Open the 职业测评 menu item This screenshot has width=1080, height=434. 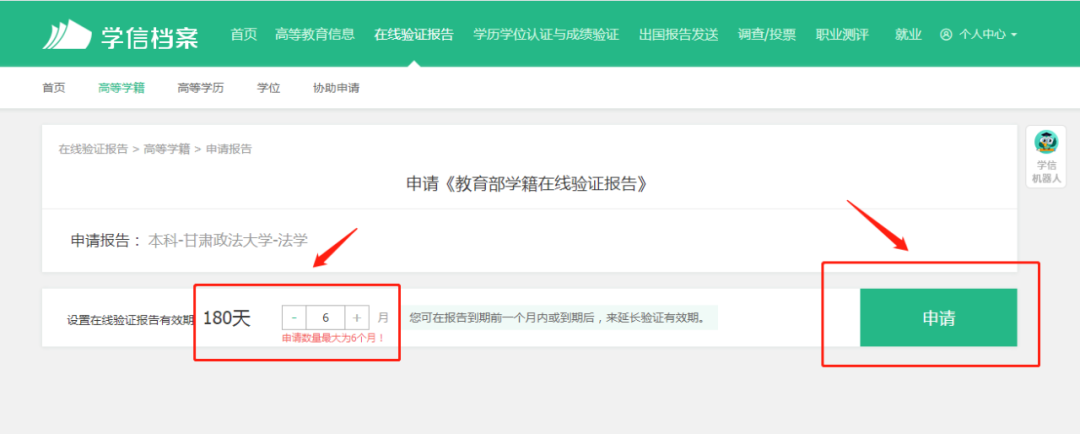[x=842, y=34]
